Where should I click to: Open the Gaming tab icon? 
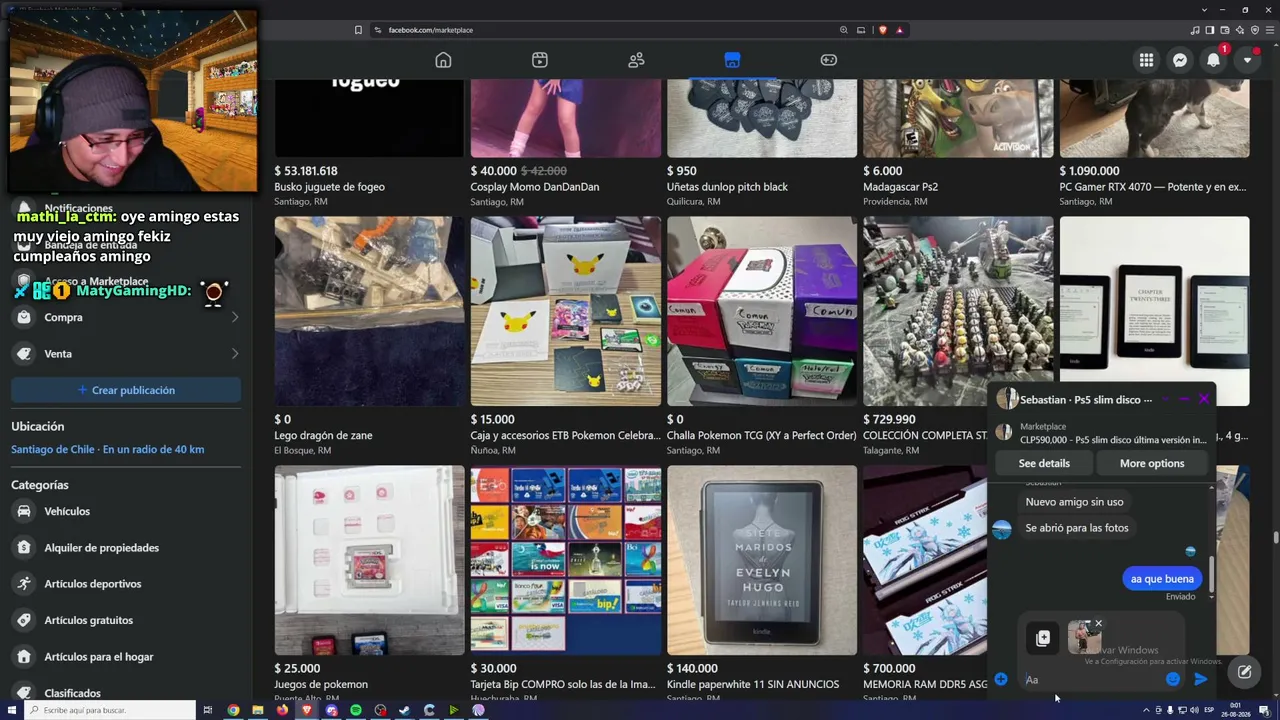(x=829, y=60)
